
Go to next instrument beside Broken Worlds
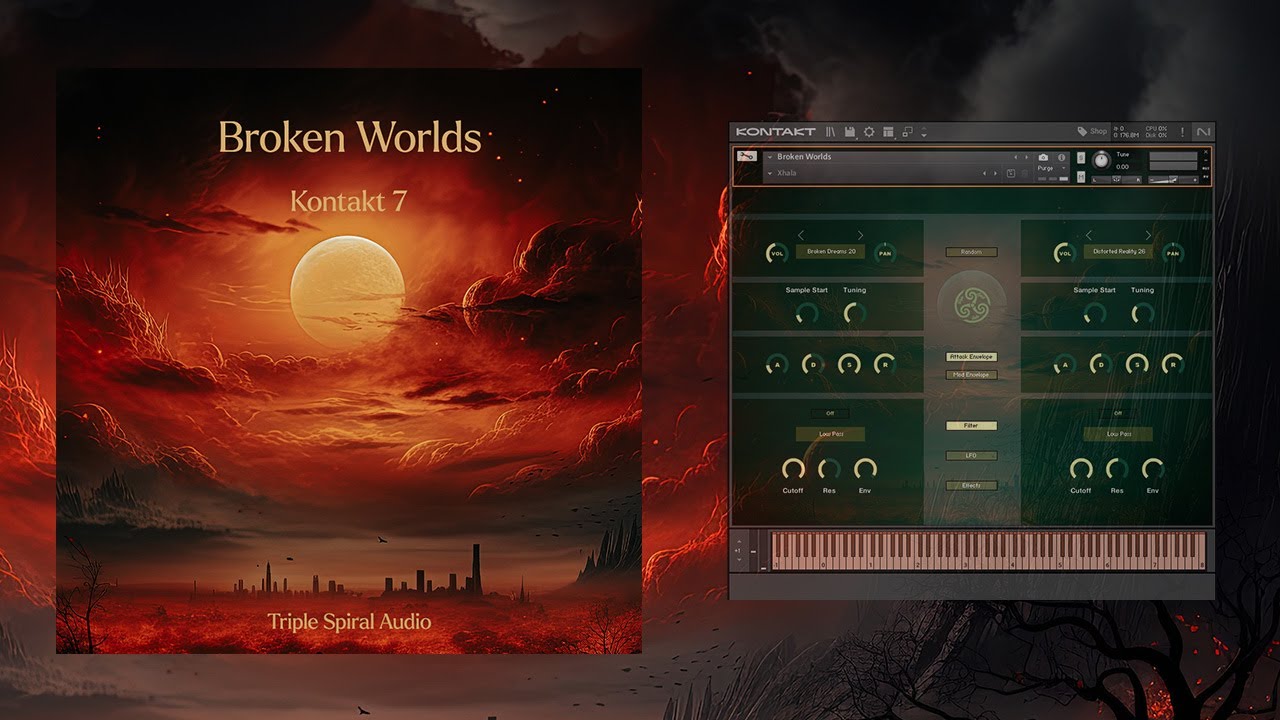pyautogui.click(x=1026, y=157)
